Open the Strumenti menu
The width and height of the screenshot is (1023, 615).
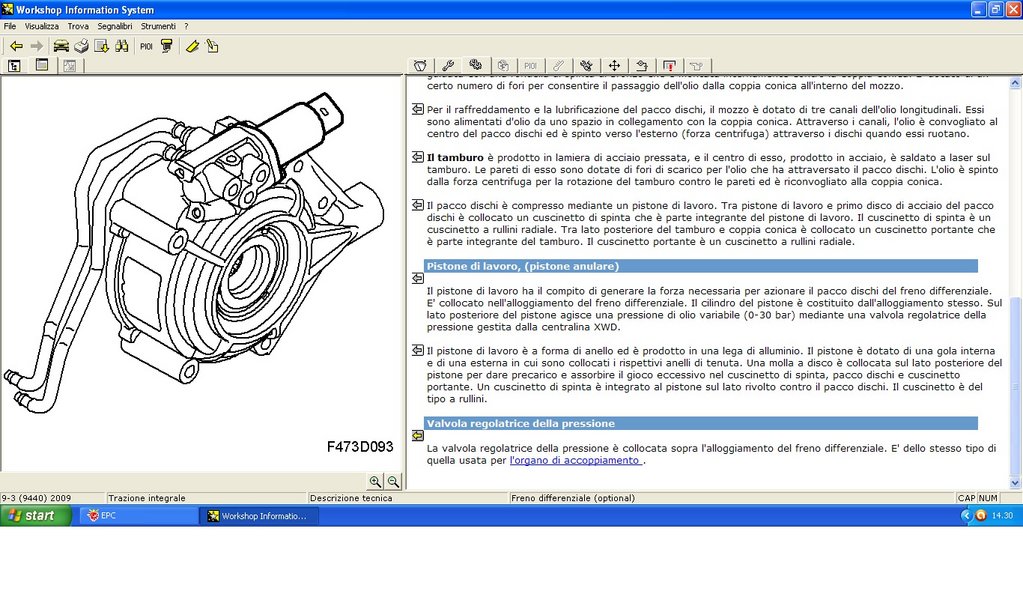(158, 26)
